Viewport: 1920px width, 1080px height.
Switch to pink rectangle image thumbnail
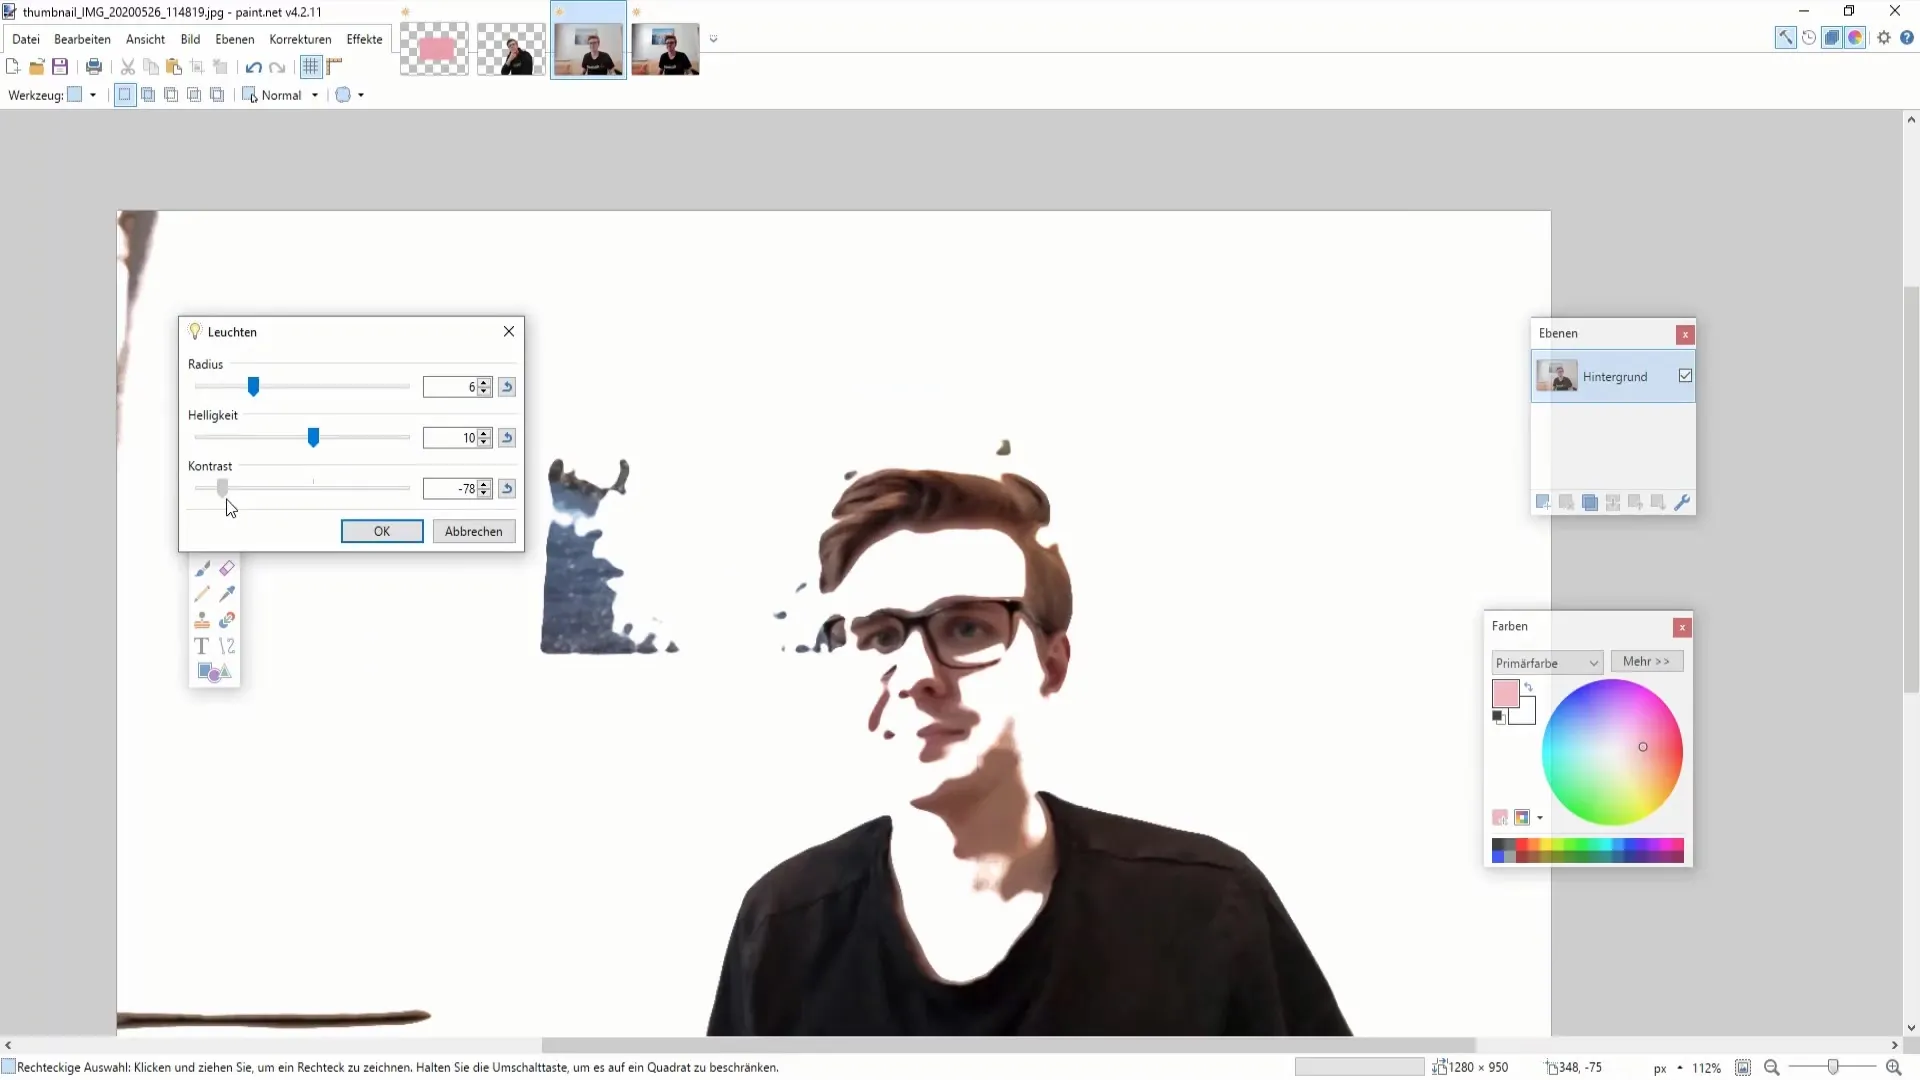(x=434, y=49)
